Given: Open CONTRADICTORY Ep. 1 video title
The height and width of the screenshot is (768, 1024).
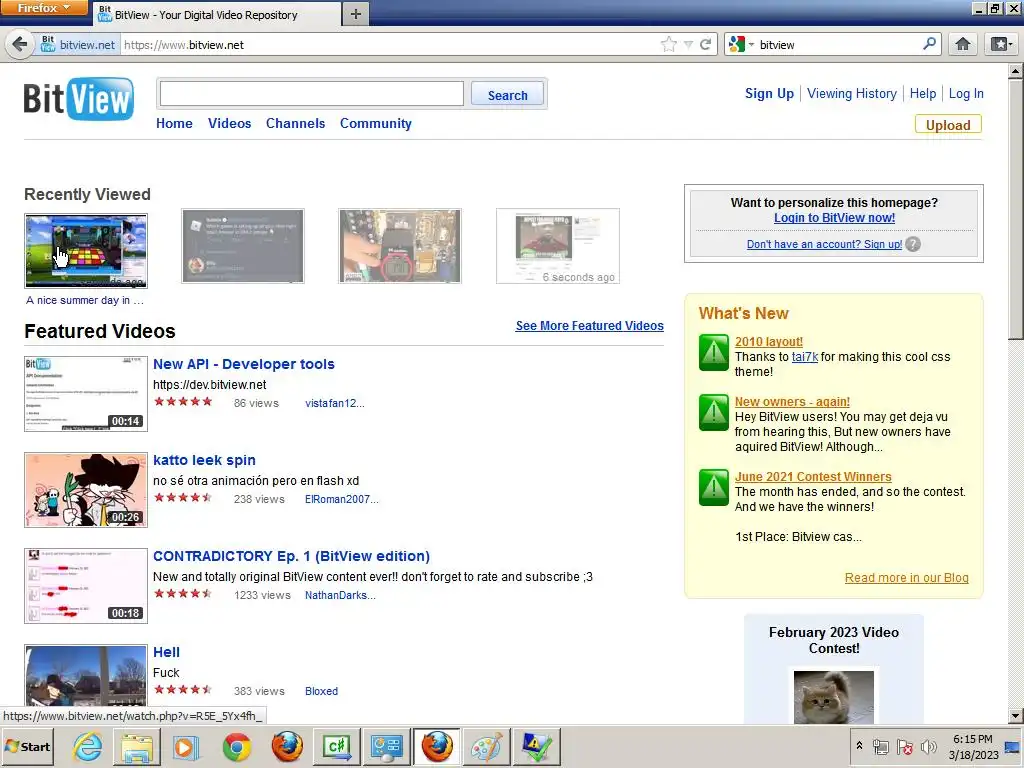Looking at the screenshot, I should (x=291, y=556).
